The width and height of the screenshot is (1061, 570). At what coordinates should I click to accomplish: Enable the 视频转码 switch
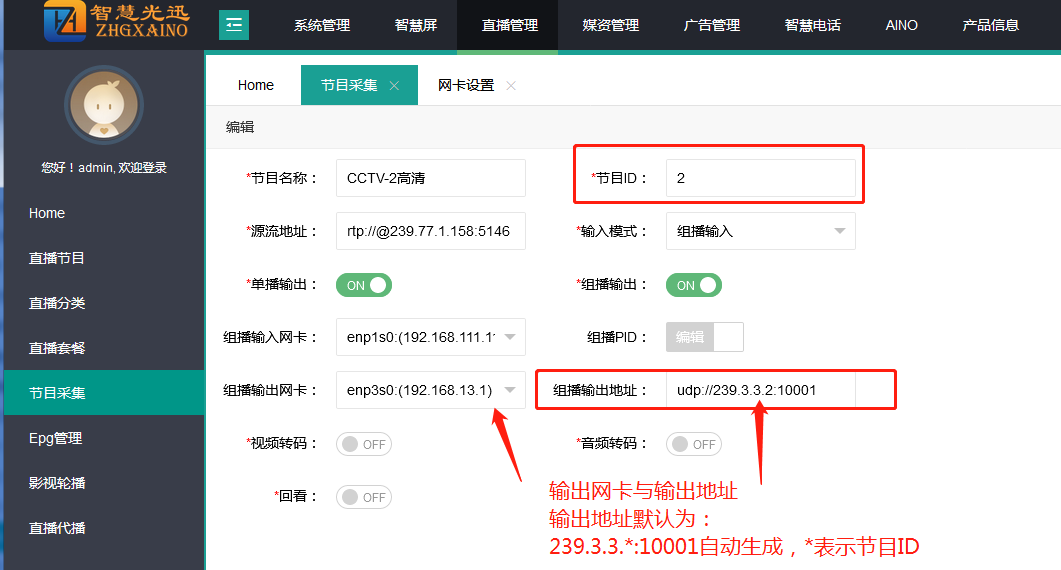pos(364,444)
